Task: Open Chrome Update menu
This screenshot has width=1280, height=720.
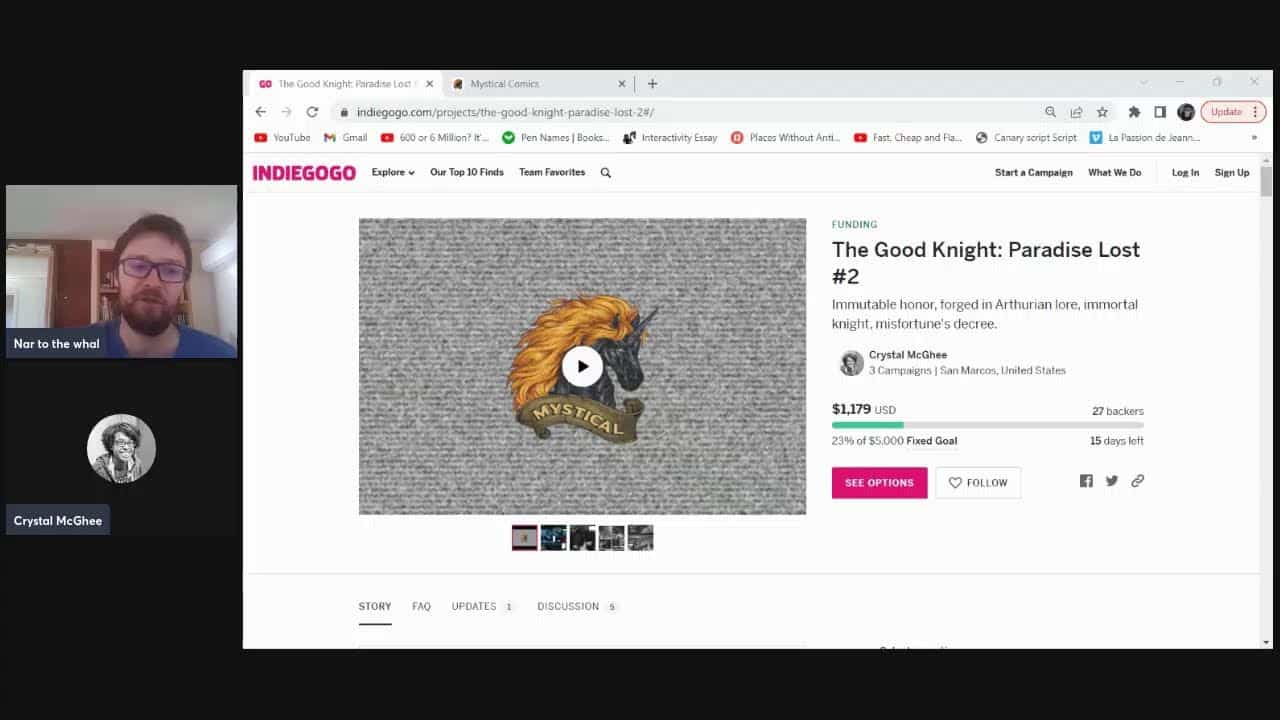Action: tap(1233, 112)
